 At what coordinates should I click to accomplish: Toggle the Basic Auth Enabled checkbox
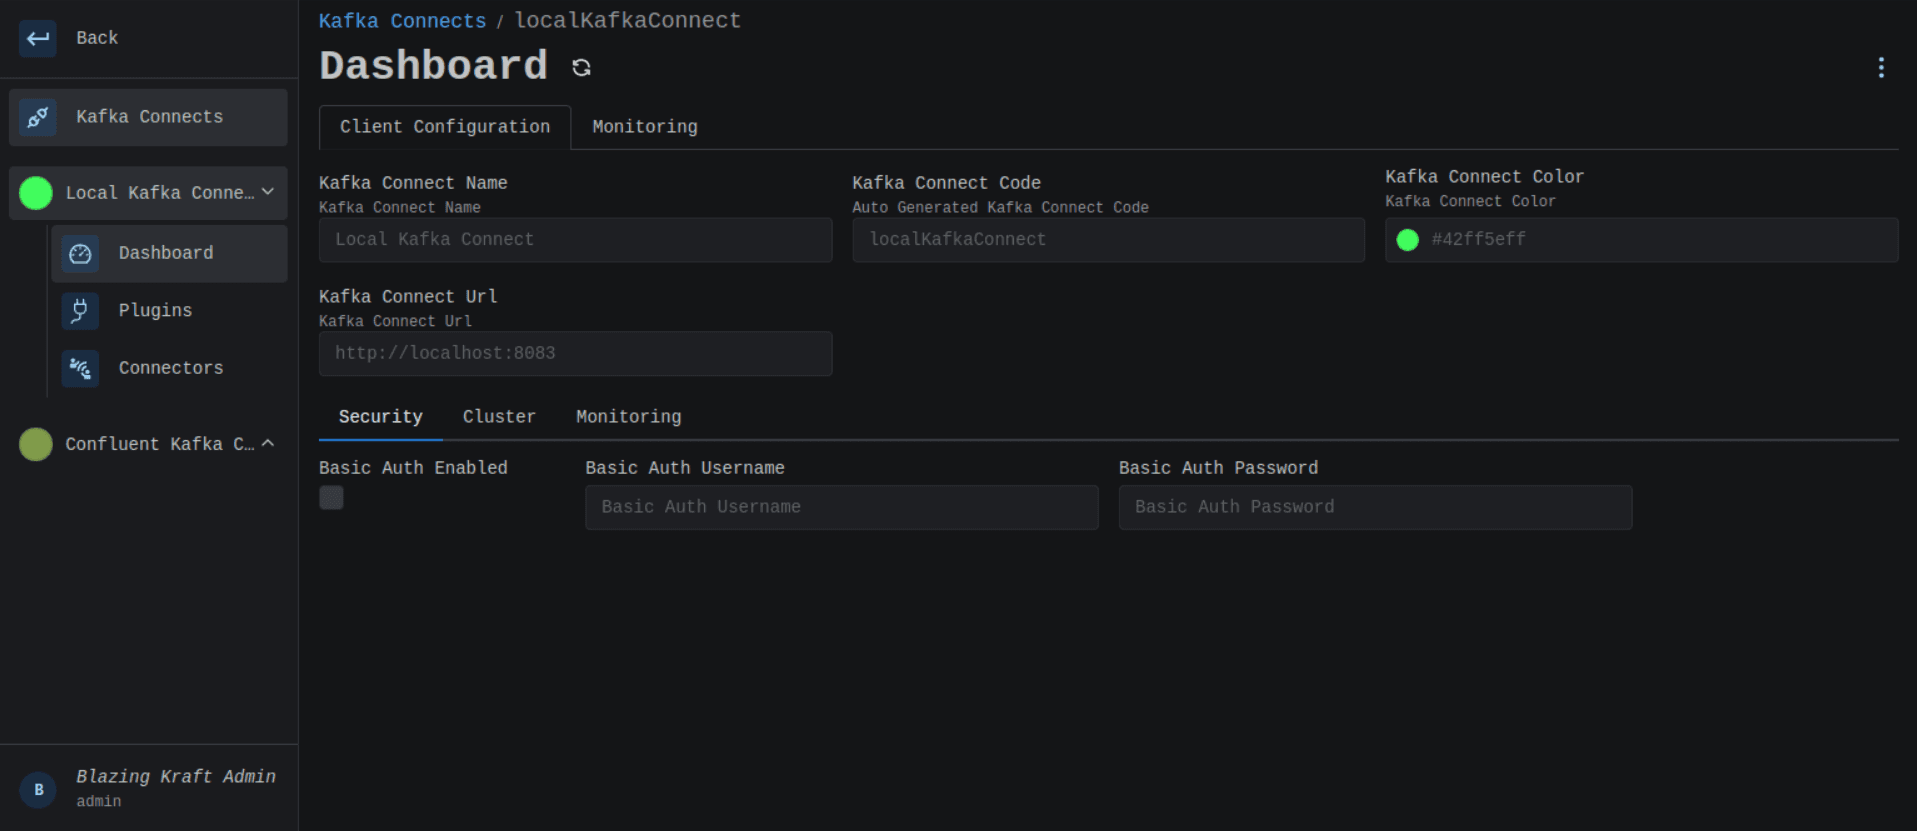pos(331,497)
